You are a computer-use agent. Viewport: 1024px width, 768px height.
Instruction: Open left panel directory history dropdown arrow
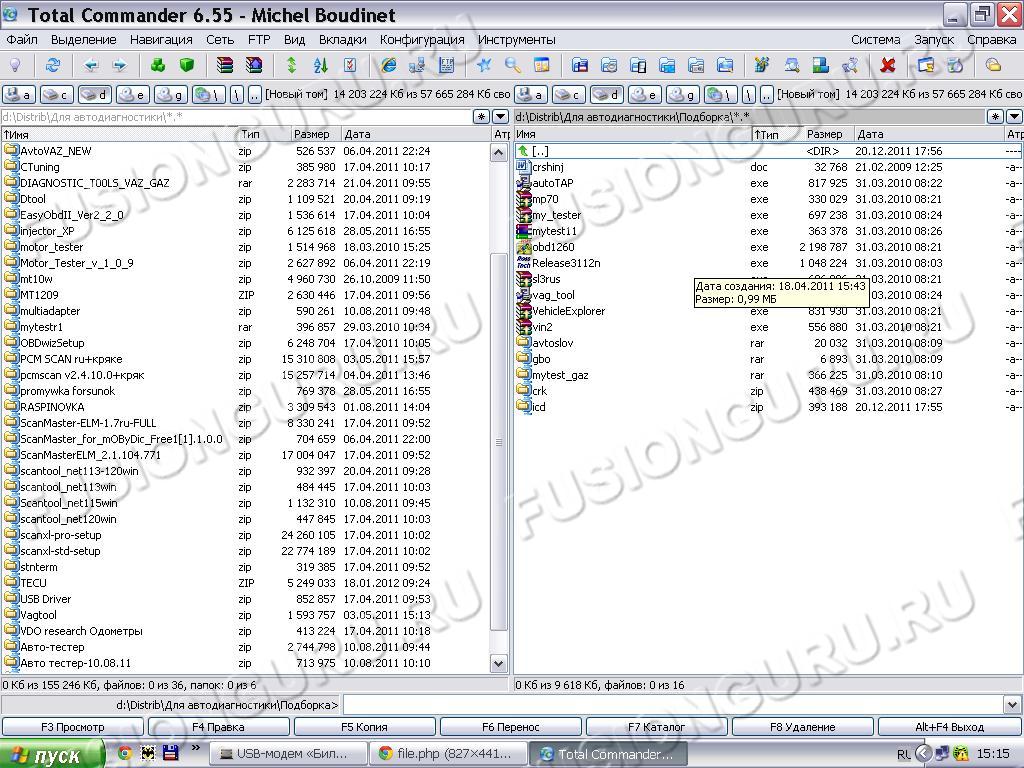[x=500, y=117]
